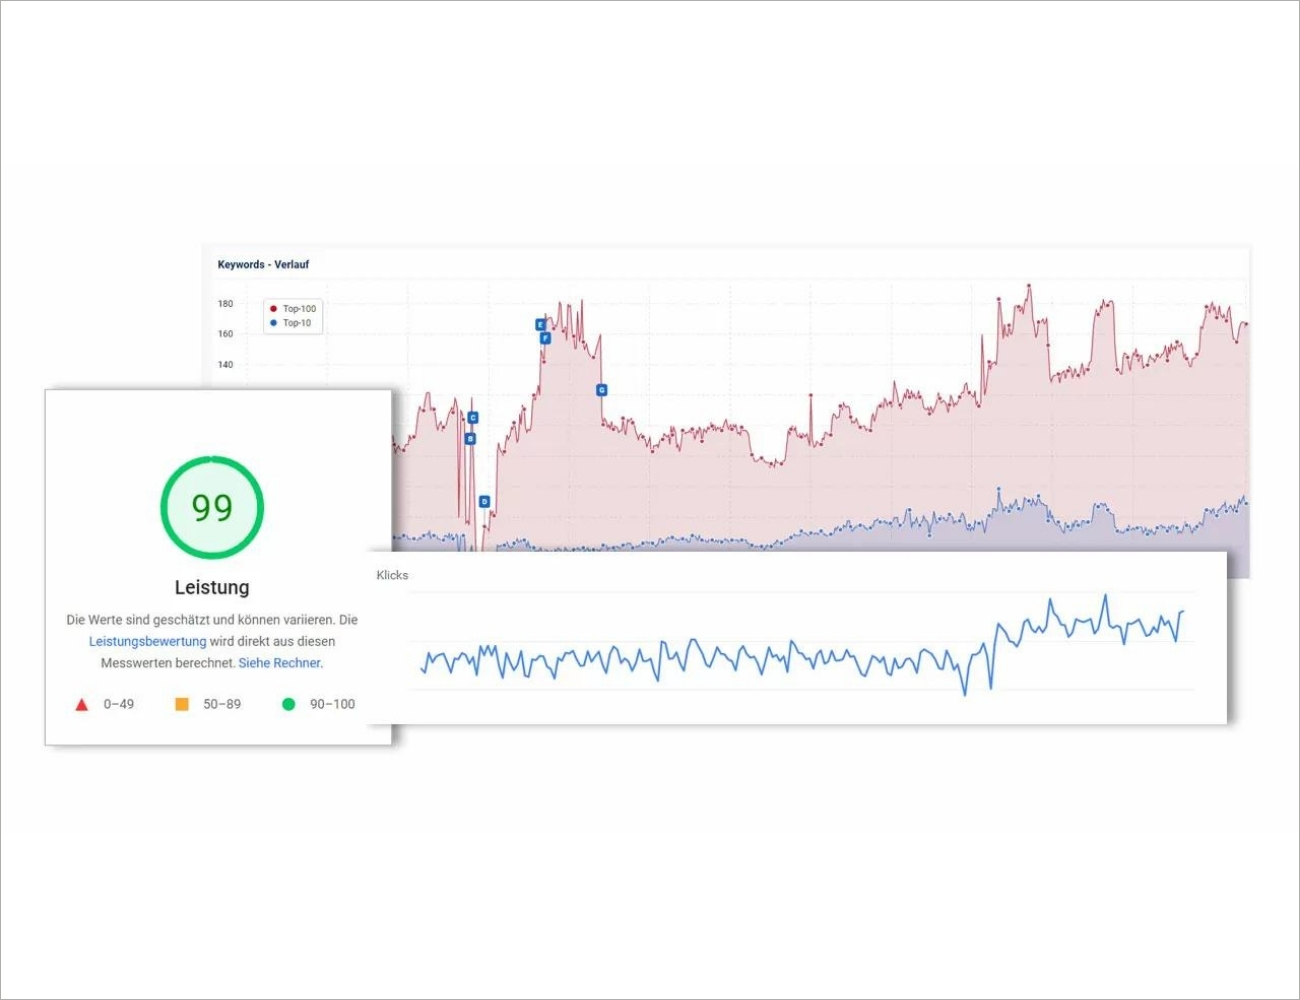Click the blue dot in Top-10 legend
This screenshot has height=1000, width=1300.
pos(273,323)
